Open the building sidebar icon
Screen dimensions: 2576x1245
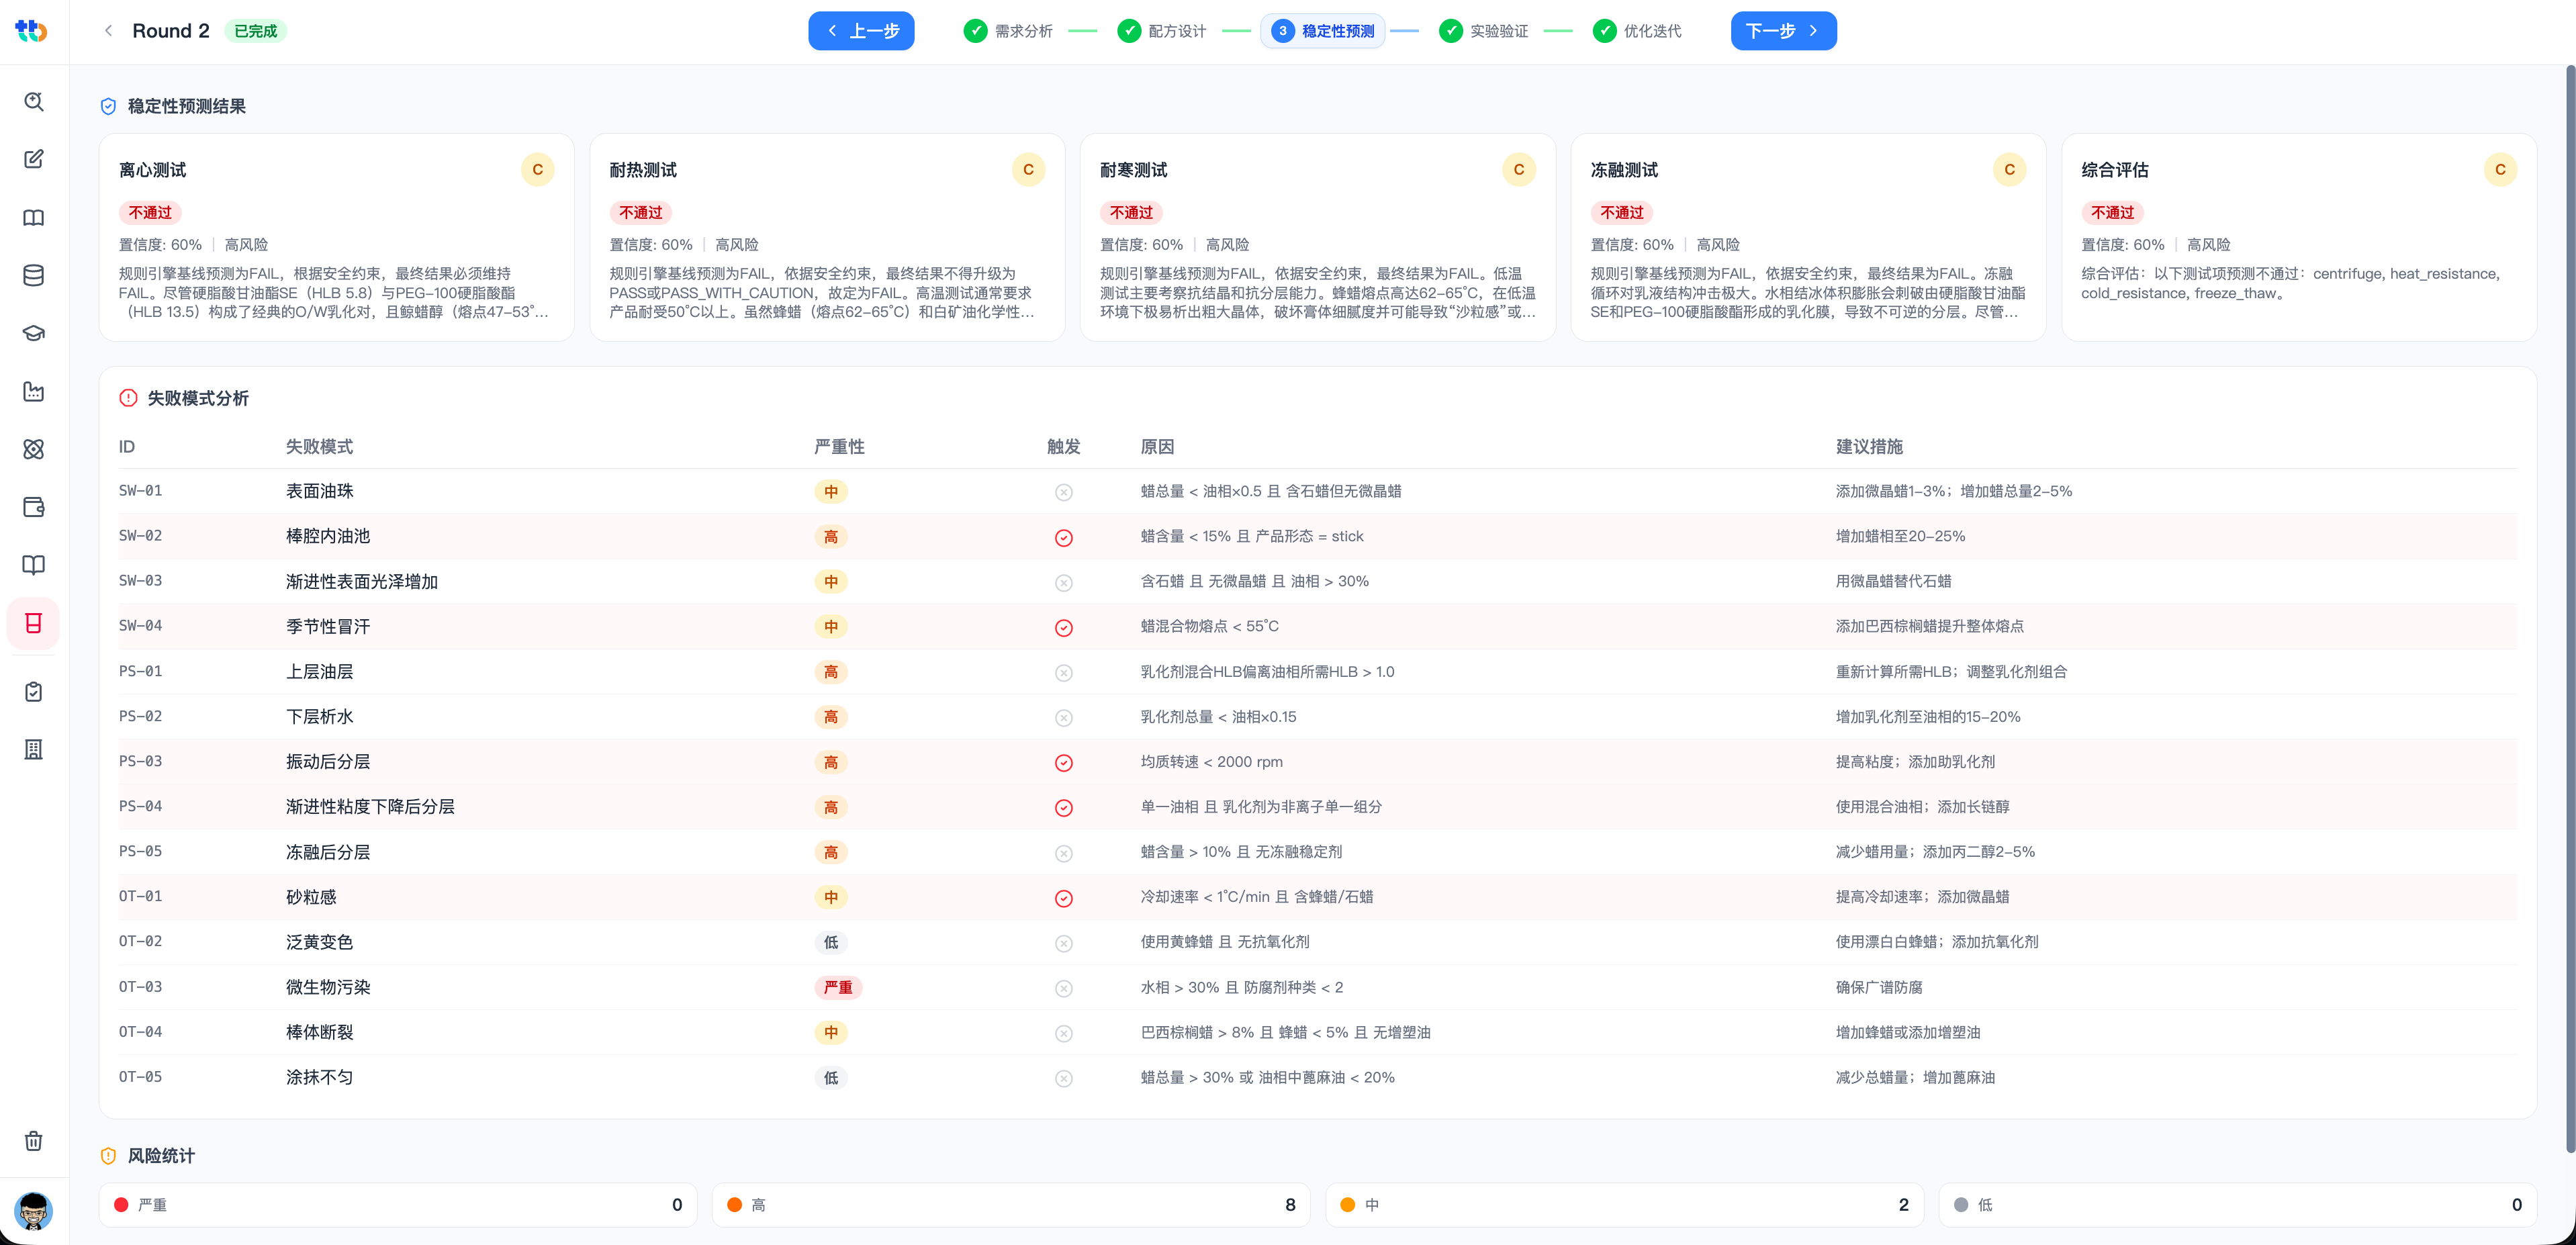point(33,749)
